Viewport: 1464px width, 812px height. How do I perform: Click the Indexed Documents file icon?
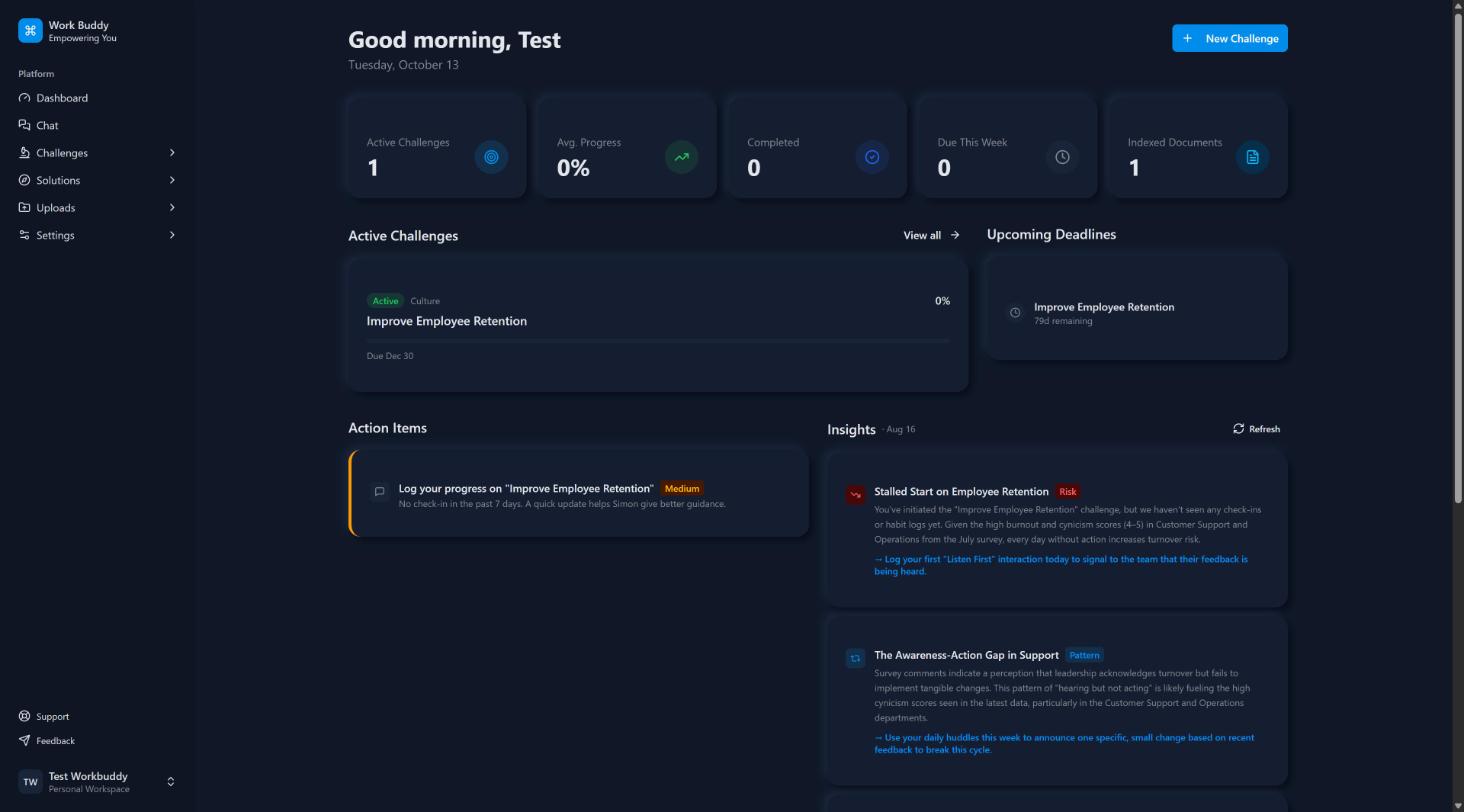coord(1252,157)
